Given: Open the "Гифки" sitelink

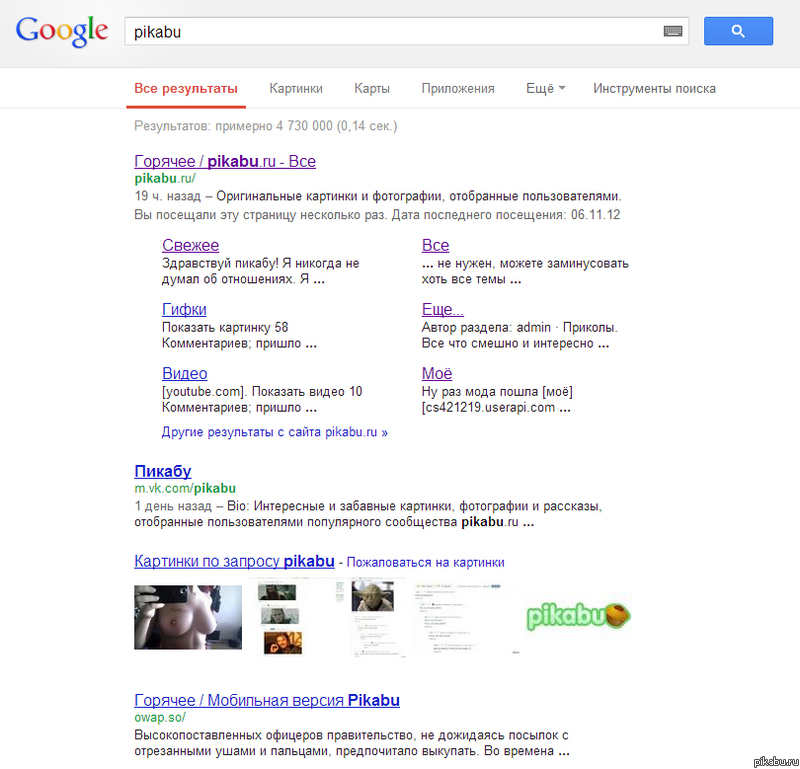Looking at the screenshot, I should coord(184,309).
